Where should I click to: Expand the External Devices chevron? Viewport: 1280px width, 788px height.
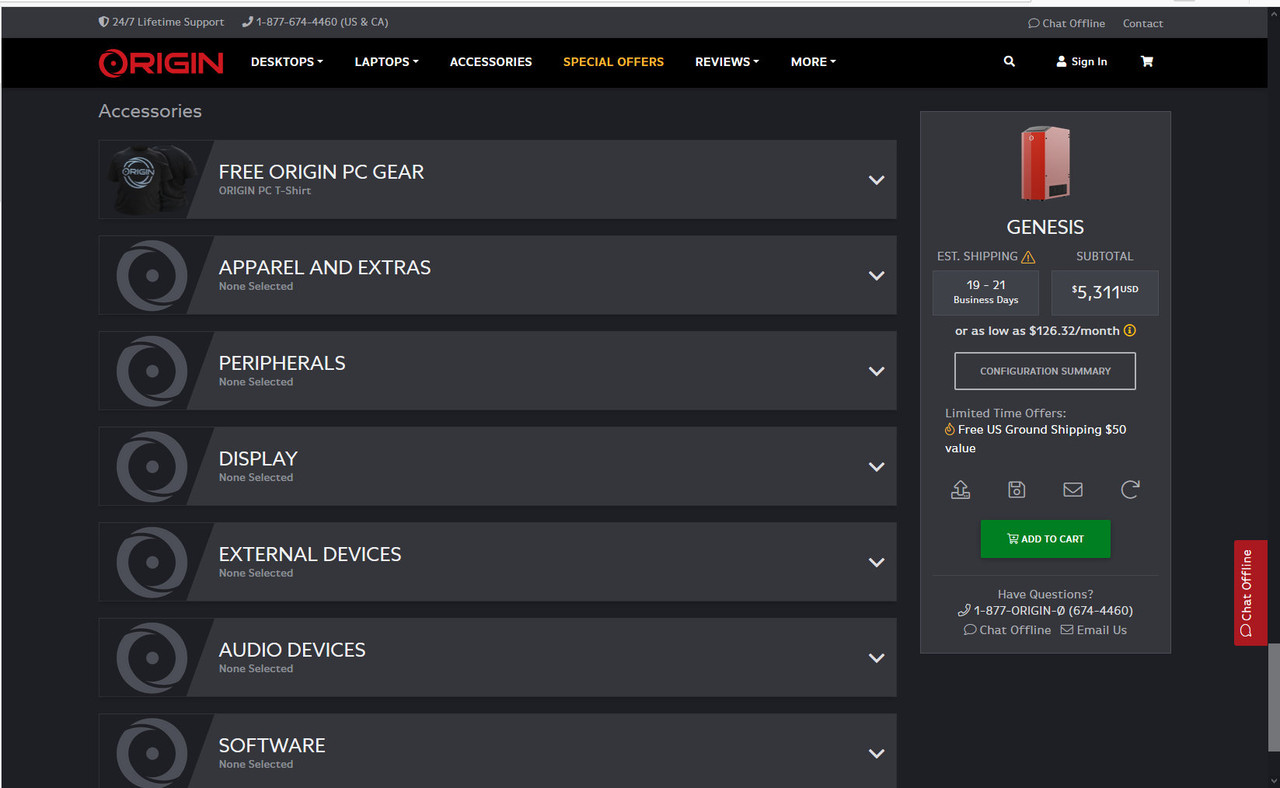(877, 562)
